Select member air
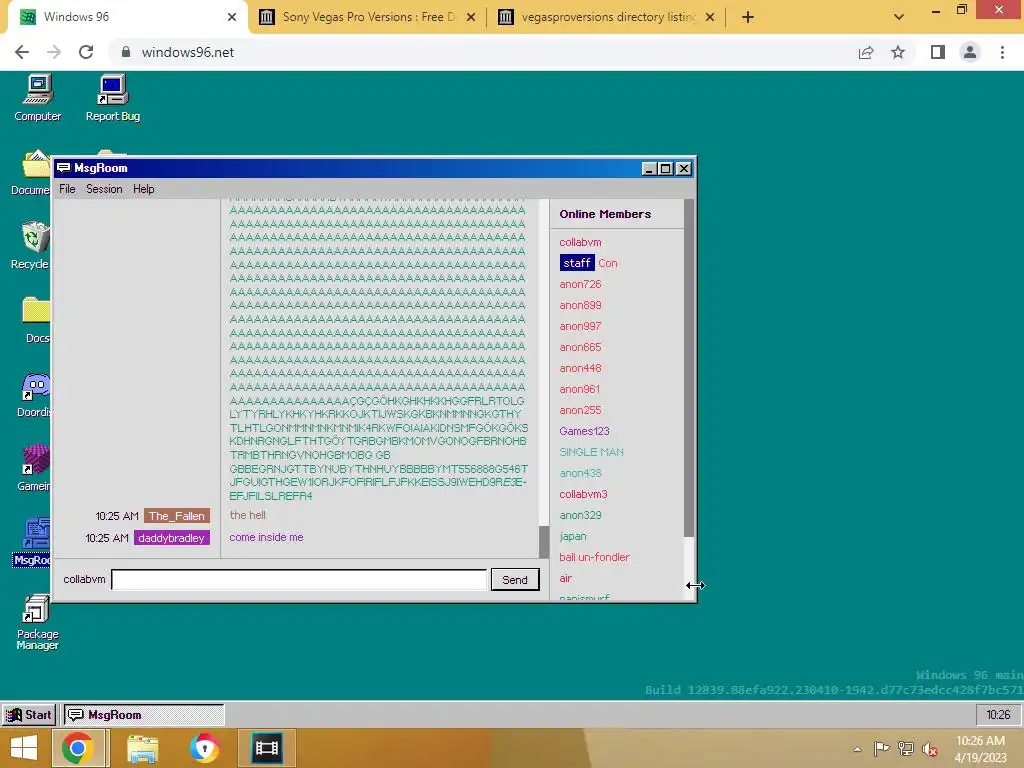This screenshot has height=768, width=1024. (x=565, y=579)
